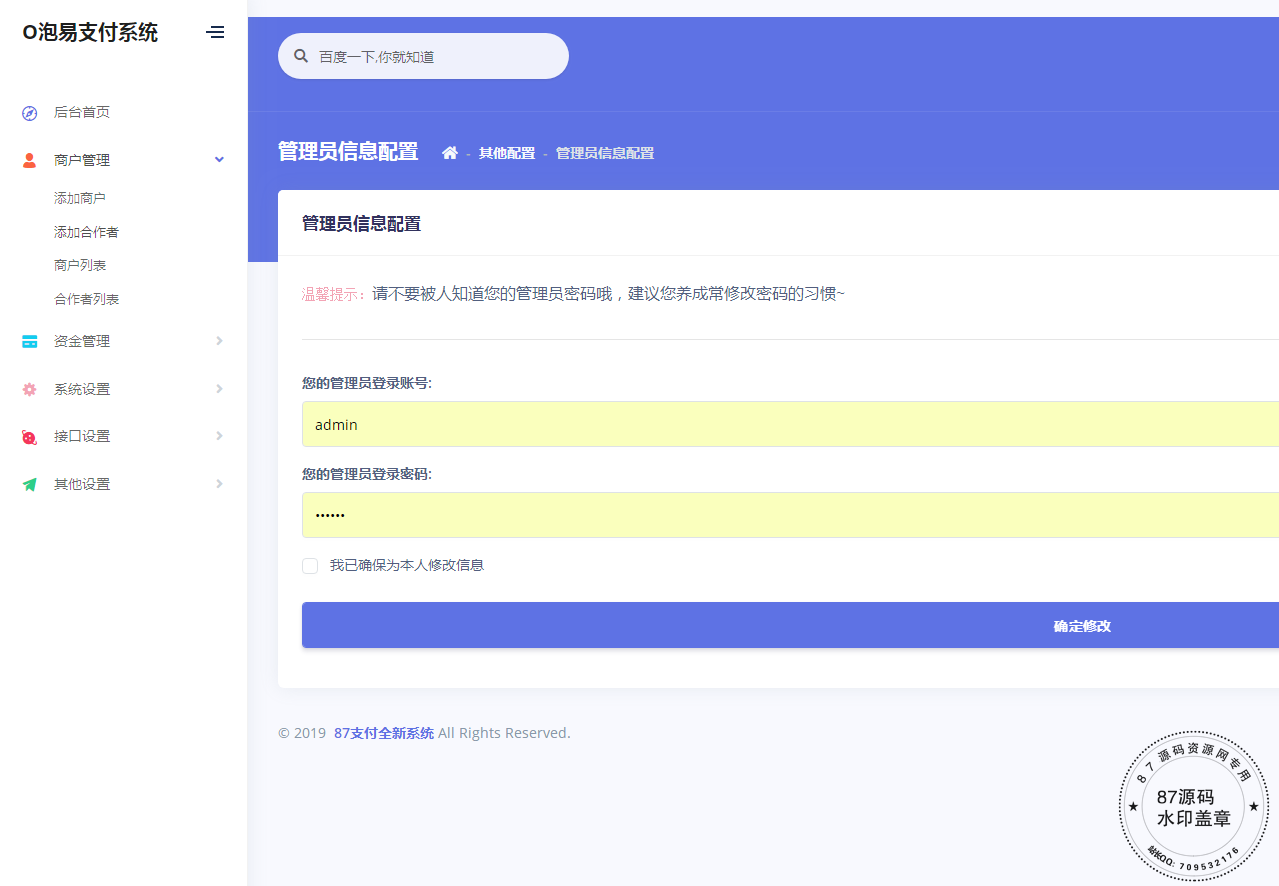Click the home icon in breadcrumb
1279x886 pixels.
coord(450,153)
